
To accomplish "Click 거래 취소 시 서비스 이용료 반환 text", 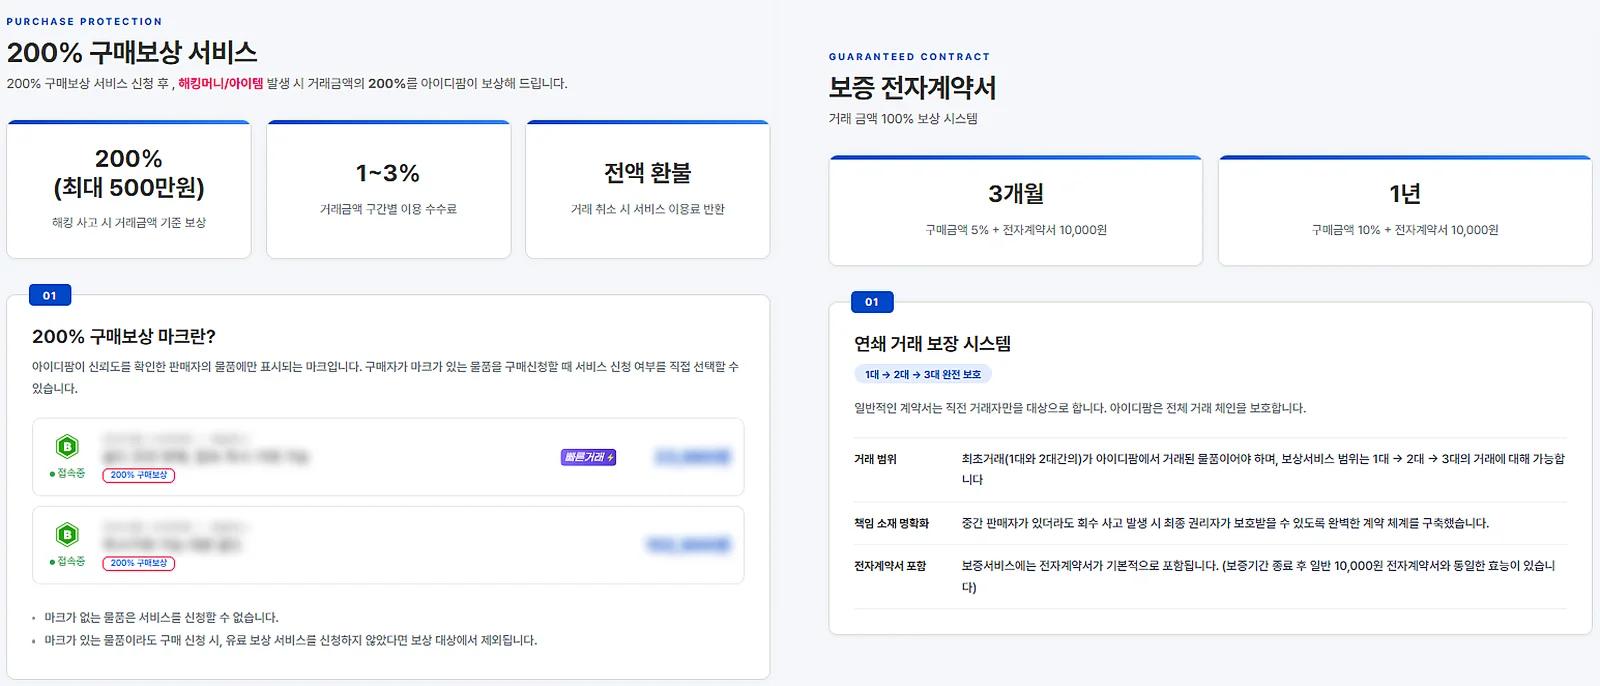I will click(648, 209).
